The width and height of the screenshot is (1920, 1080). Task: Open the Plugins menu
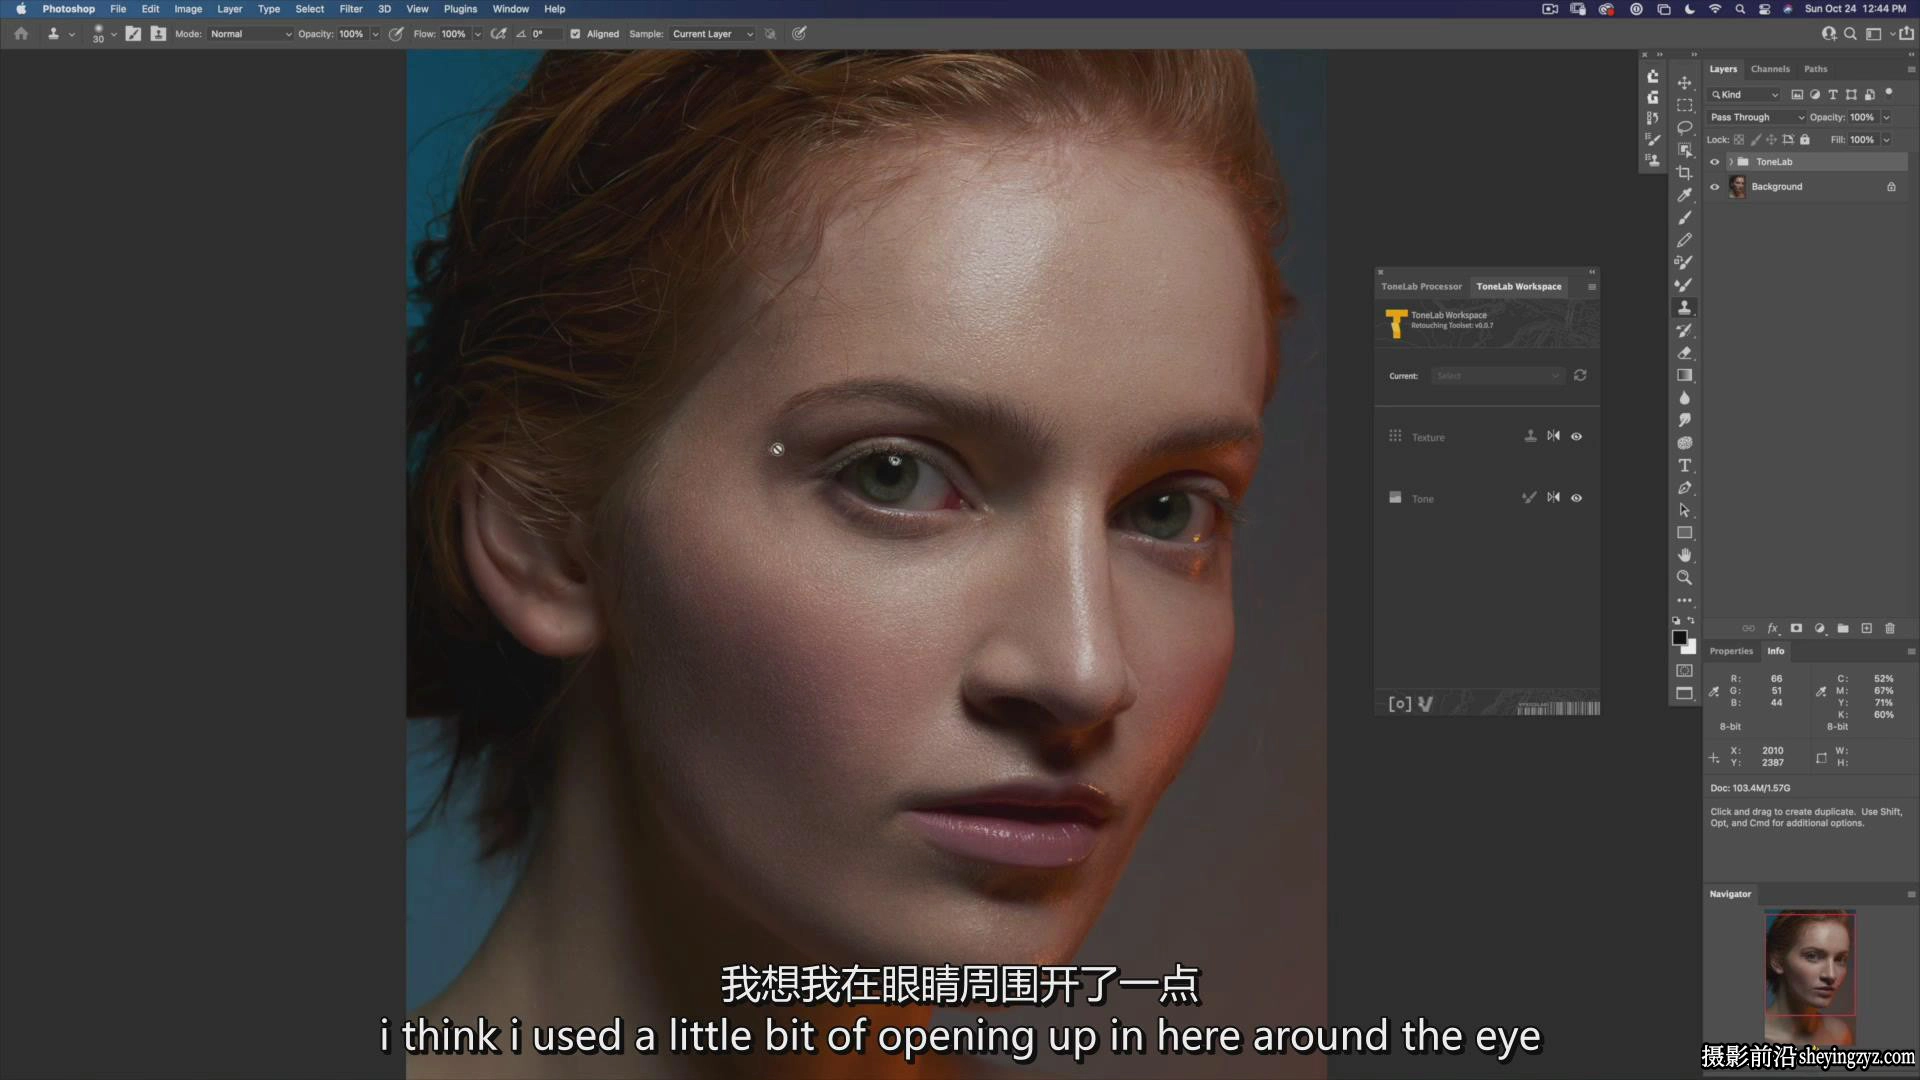(x=460, y=9)
